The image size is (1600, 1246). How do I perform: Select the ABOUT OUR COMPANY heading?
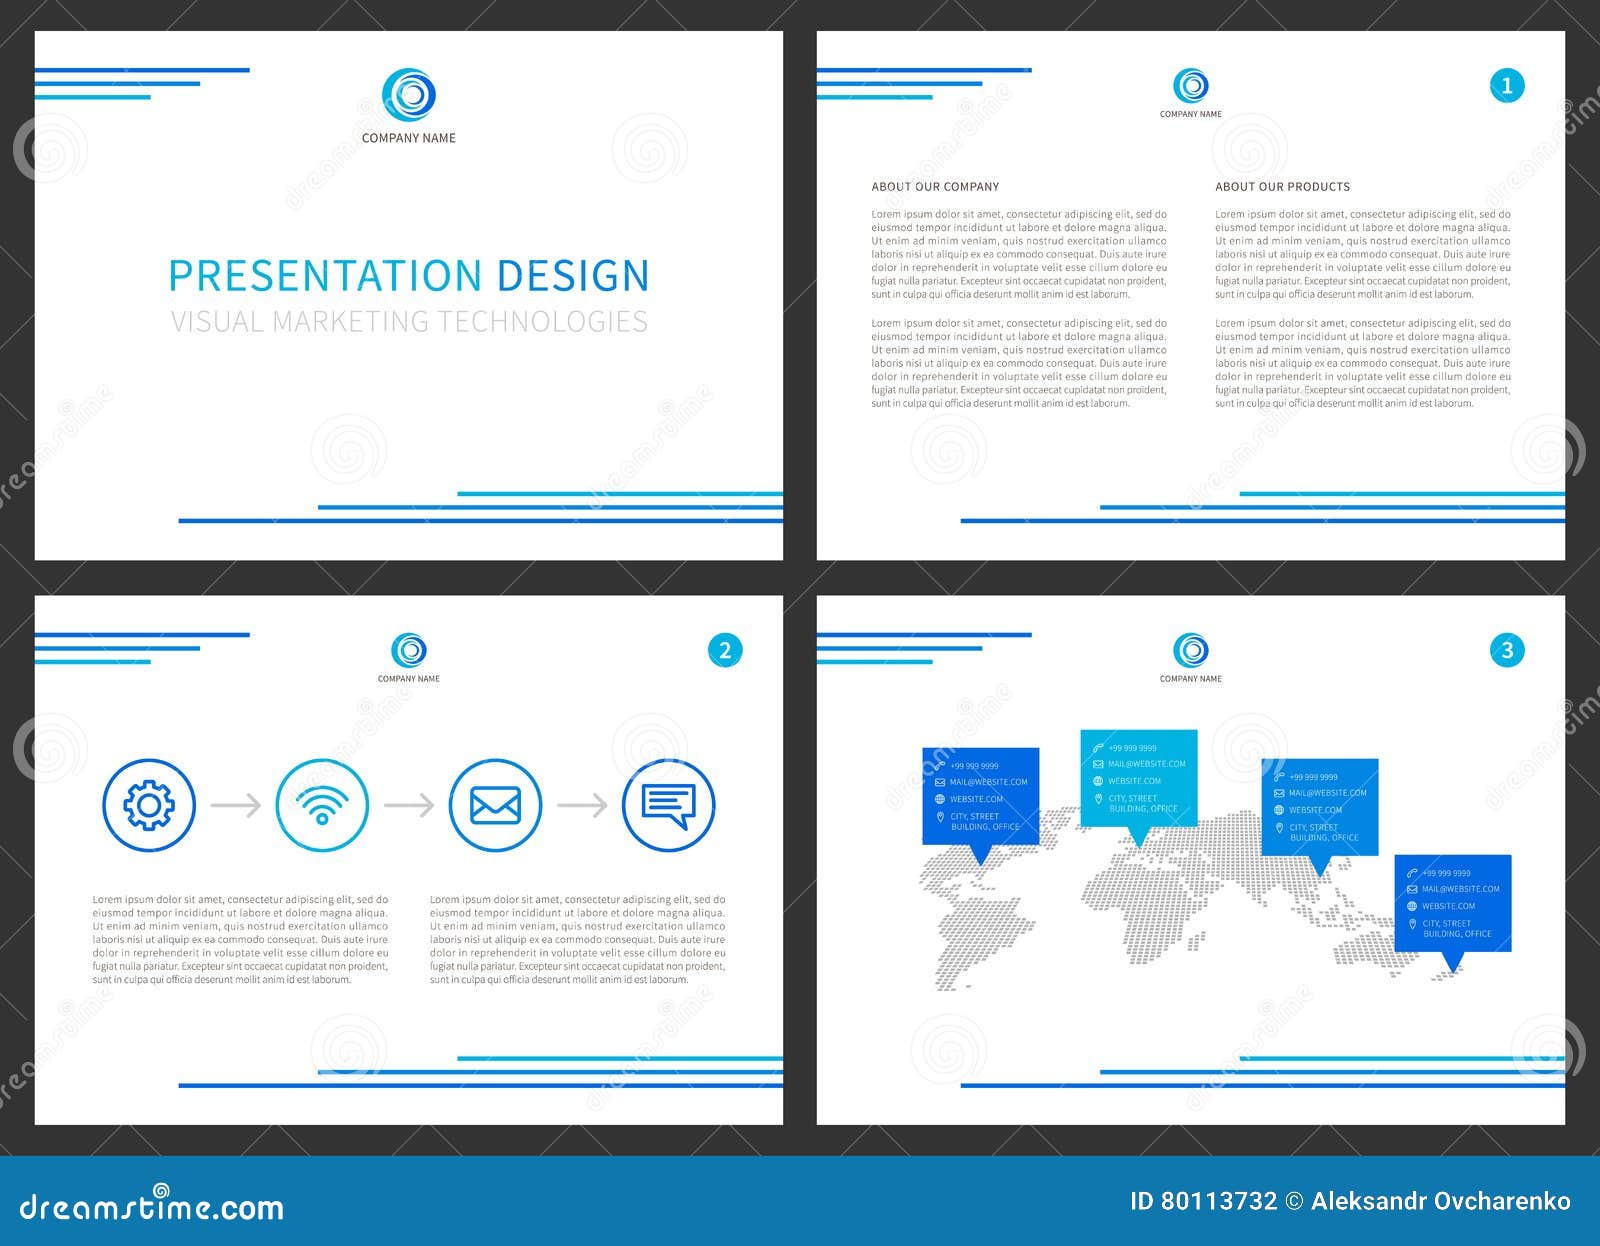pyautogui.click(x=935, y=186)
